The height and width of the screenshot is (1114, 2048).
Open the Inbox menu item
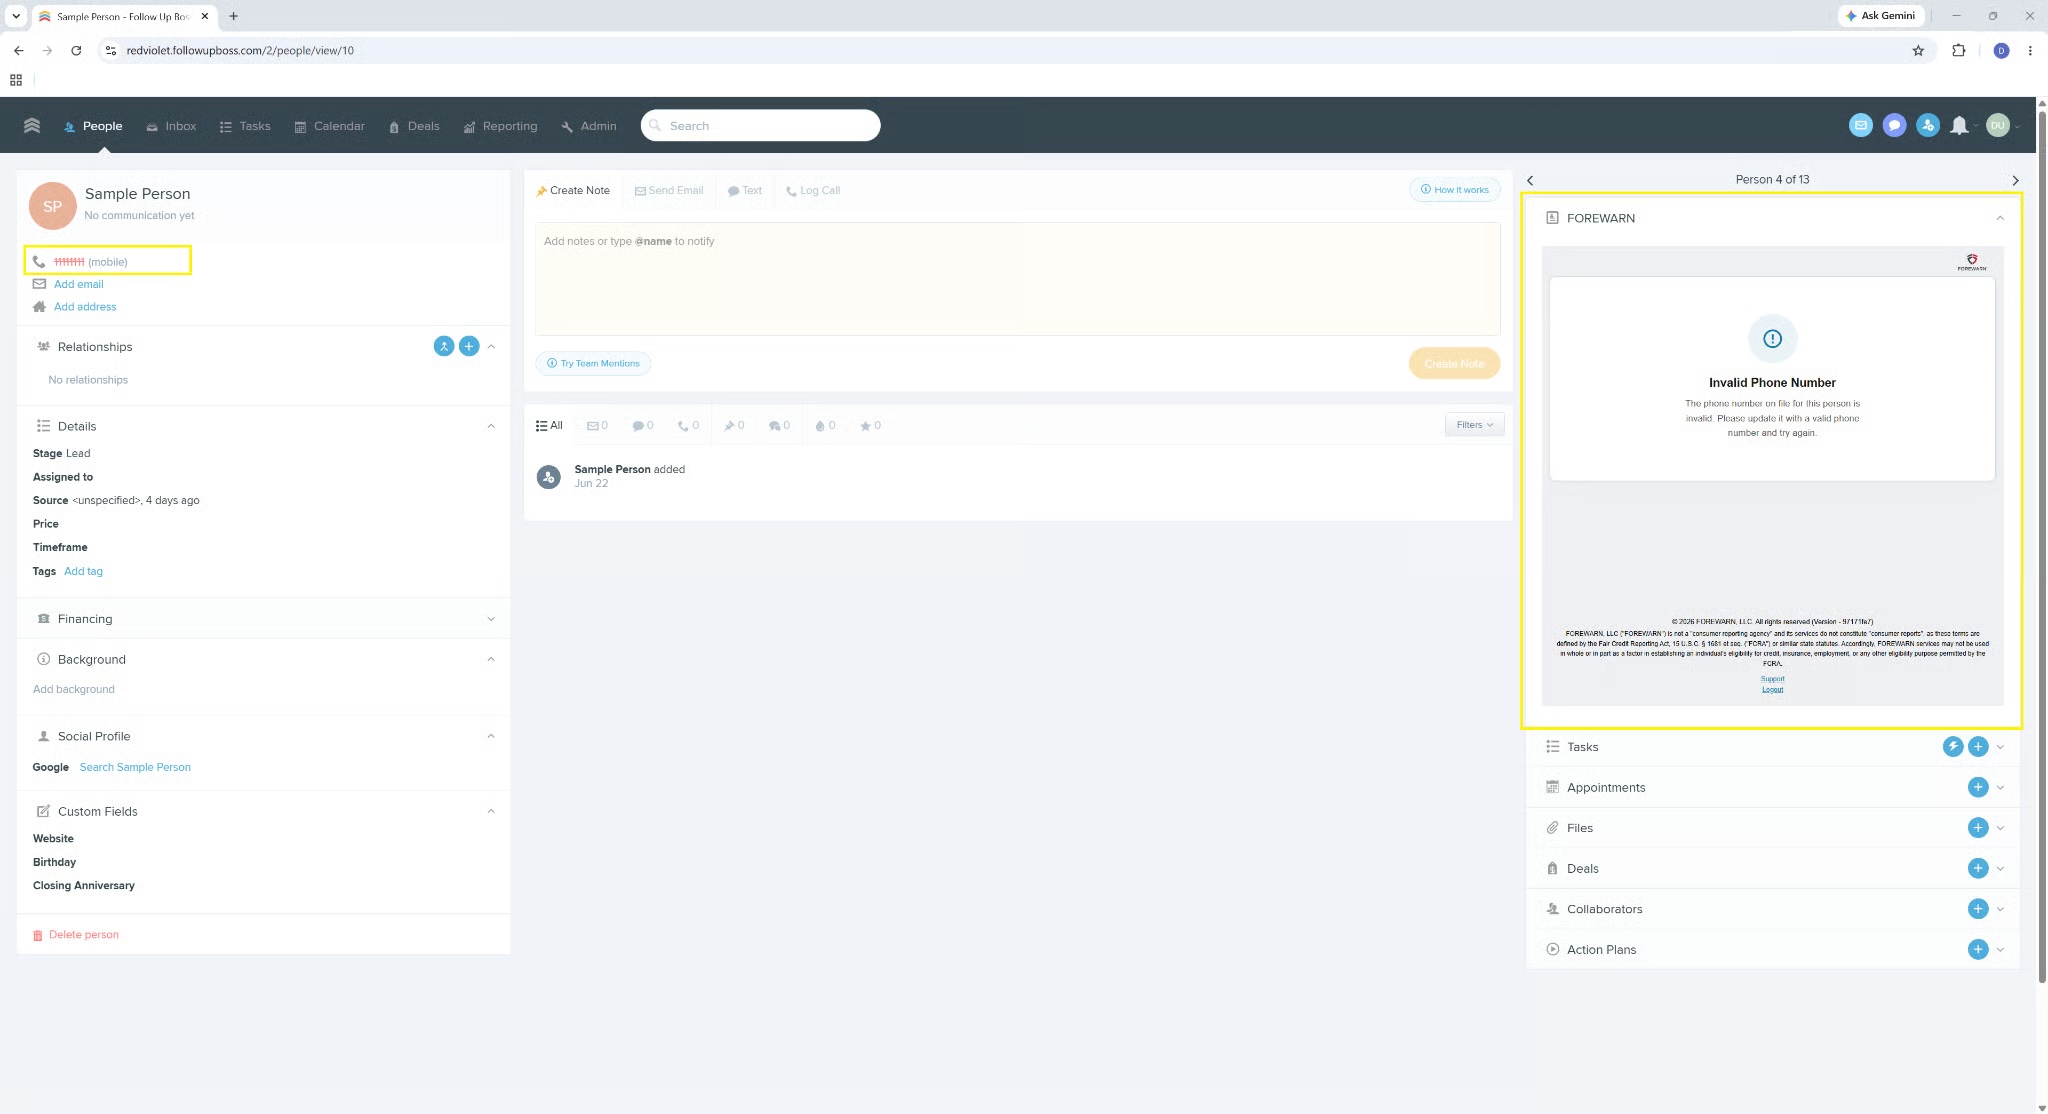pos(171,126)
